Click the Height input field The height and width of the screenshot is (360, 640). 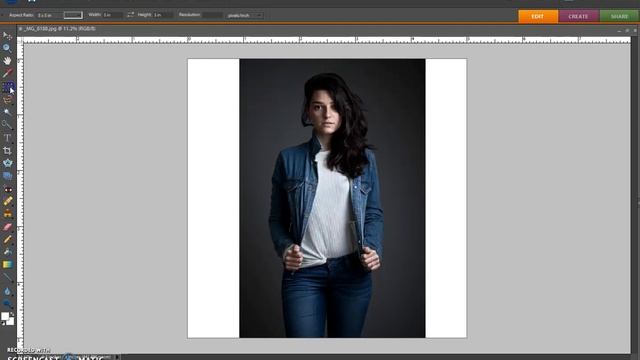[163, 15]
